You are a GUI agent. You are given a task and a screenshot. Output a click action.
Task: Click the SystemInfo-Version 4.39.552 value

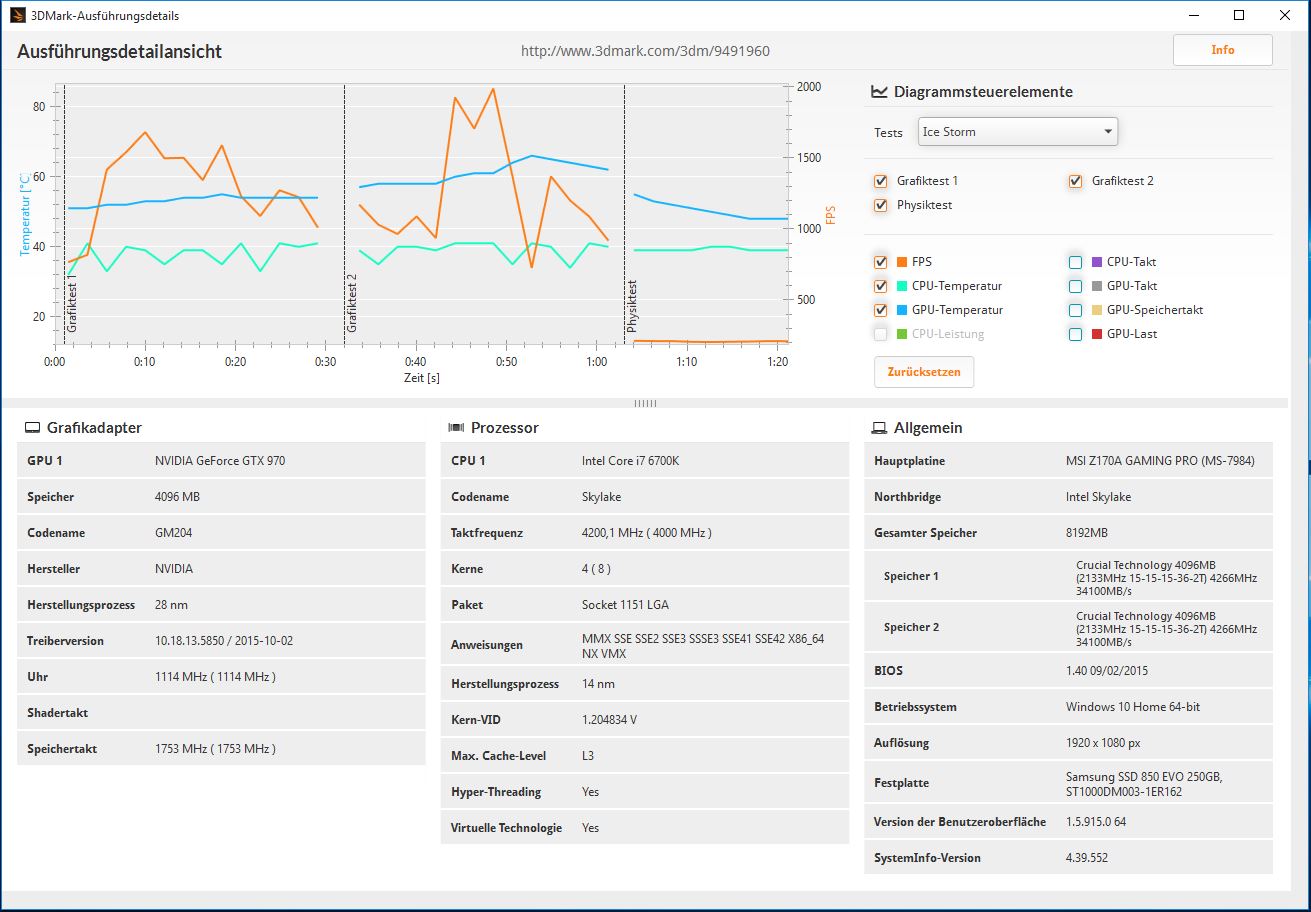pos(1087,858)
